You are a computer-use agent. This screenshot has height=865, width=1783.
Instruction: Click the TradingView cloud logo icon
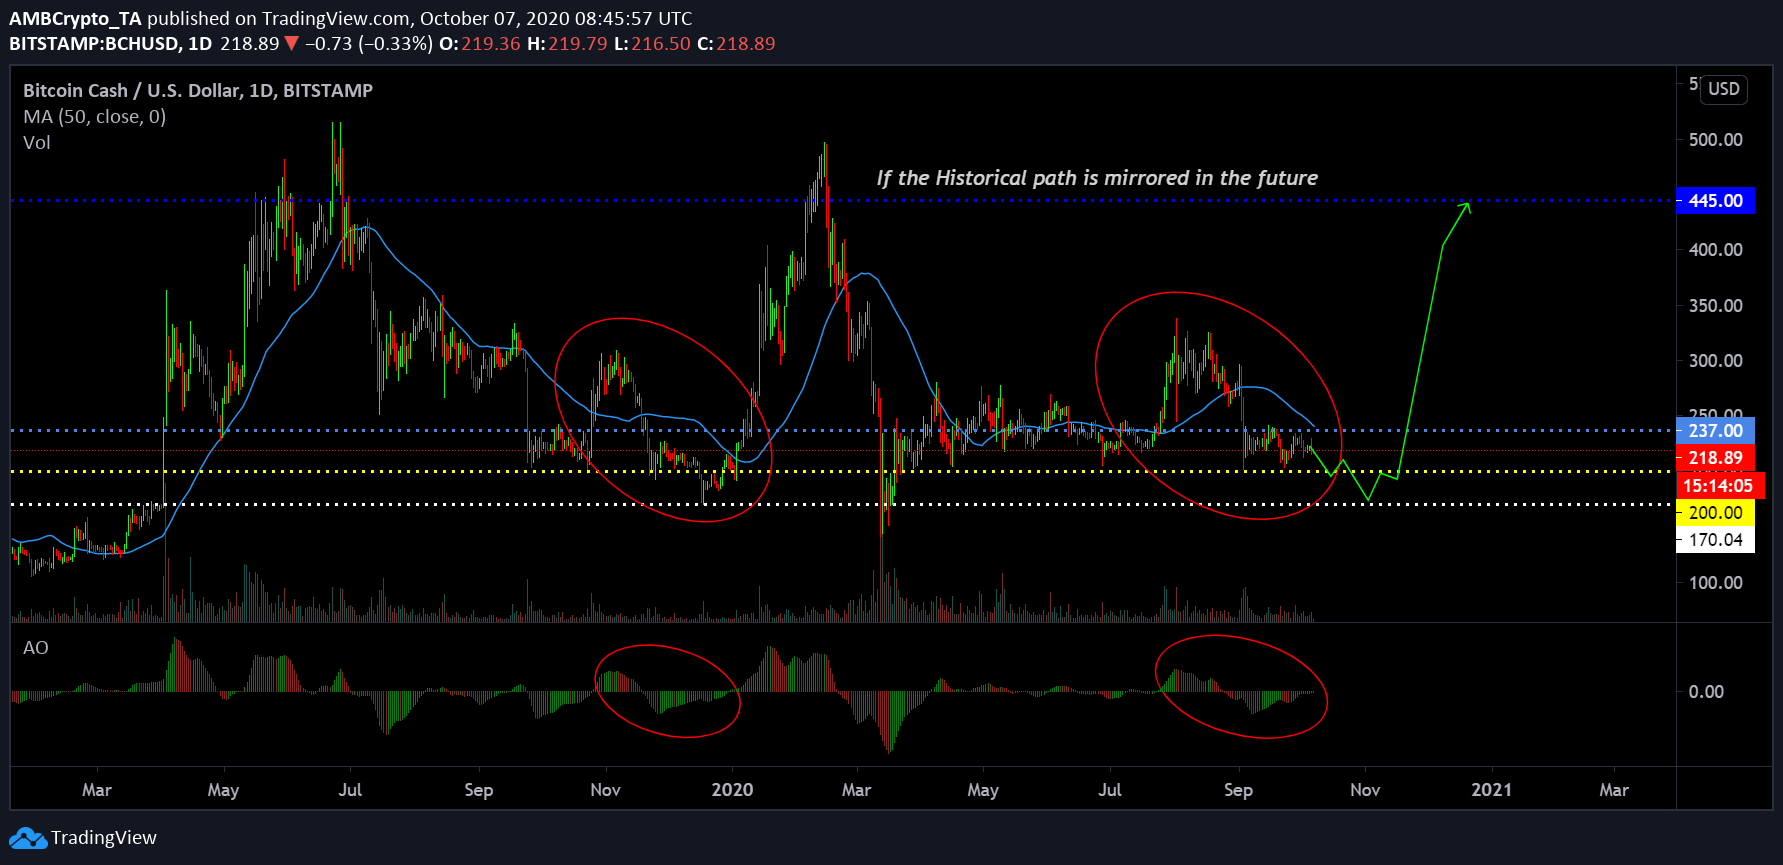[x=28, y=838]
